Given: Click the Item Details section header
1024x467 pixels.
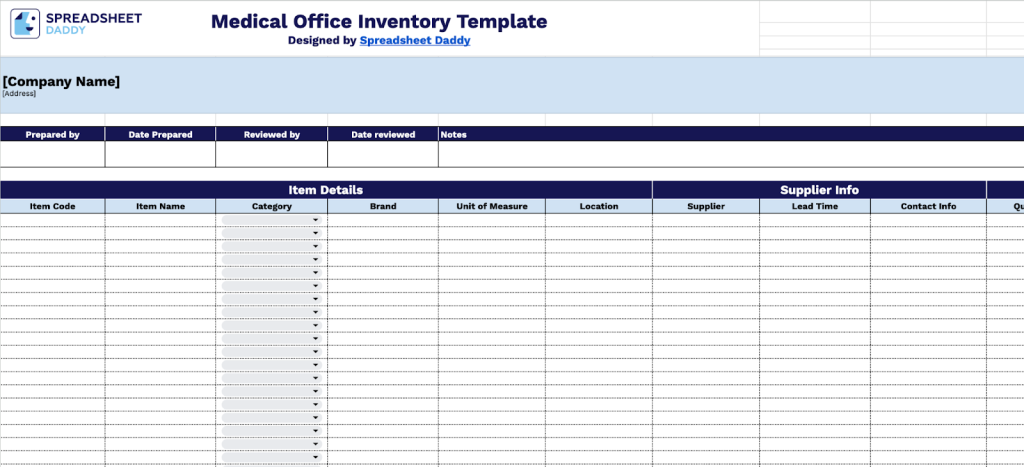Looking at the screenshot, I should click(326, 190).
